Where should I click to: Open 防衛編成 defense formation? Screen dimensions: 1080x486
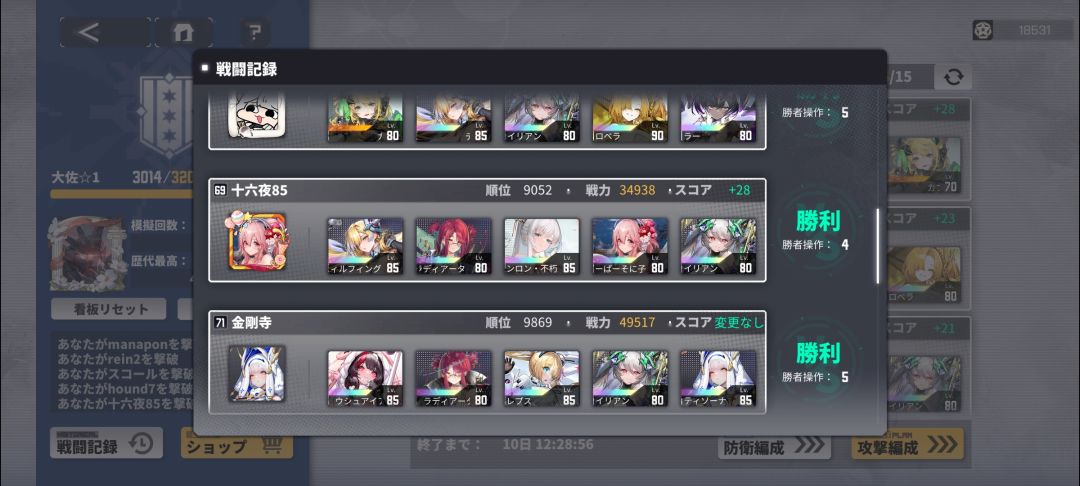coord(773,446)
